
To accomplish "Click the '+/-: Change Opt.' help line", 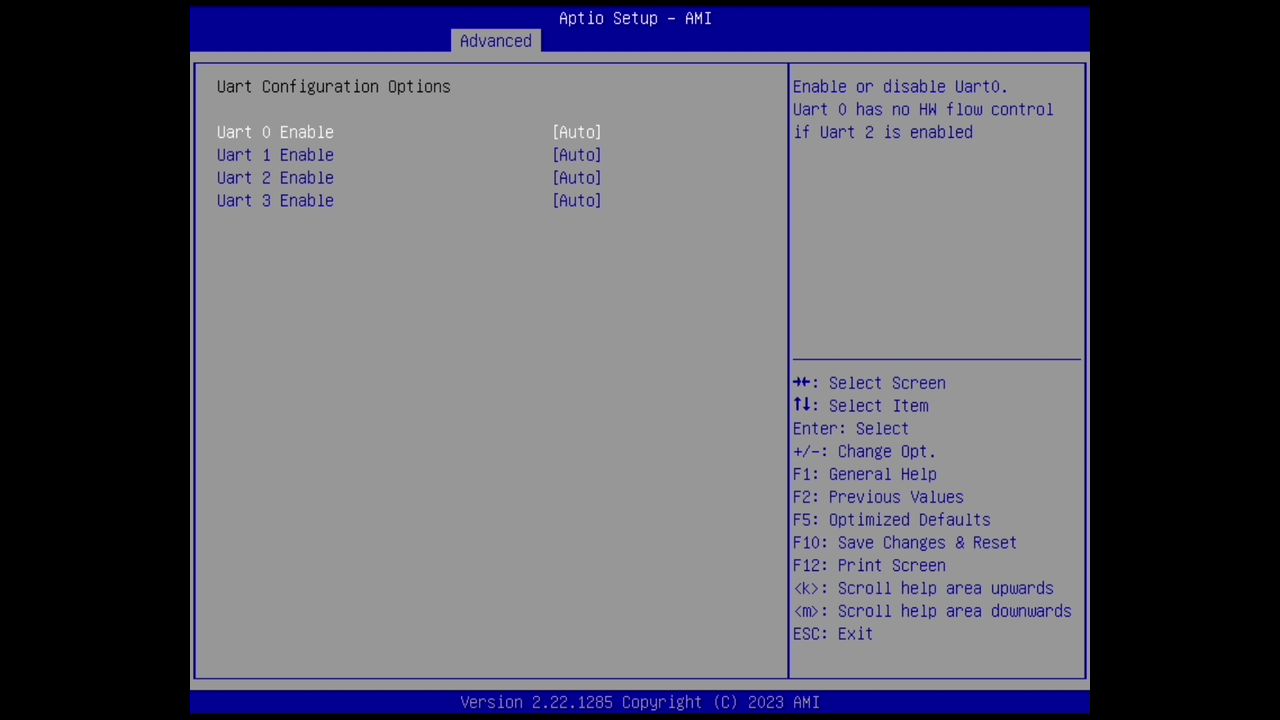I will click(x=864, y=452).
